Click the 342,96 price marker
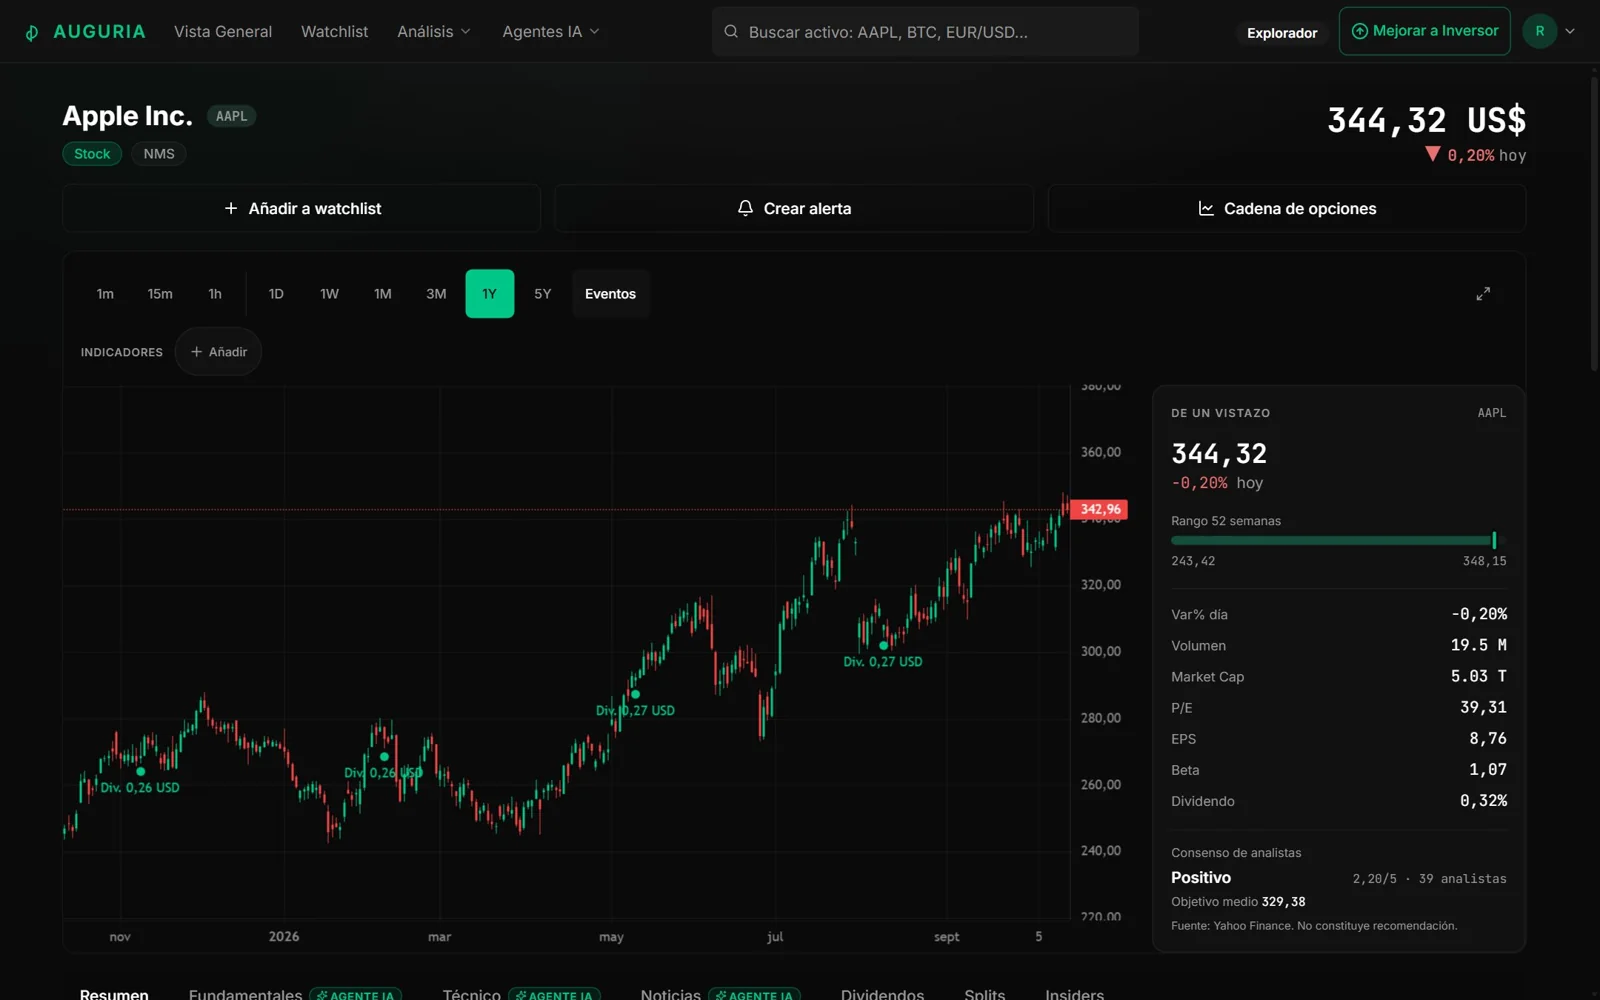 tap(1099, 509)
